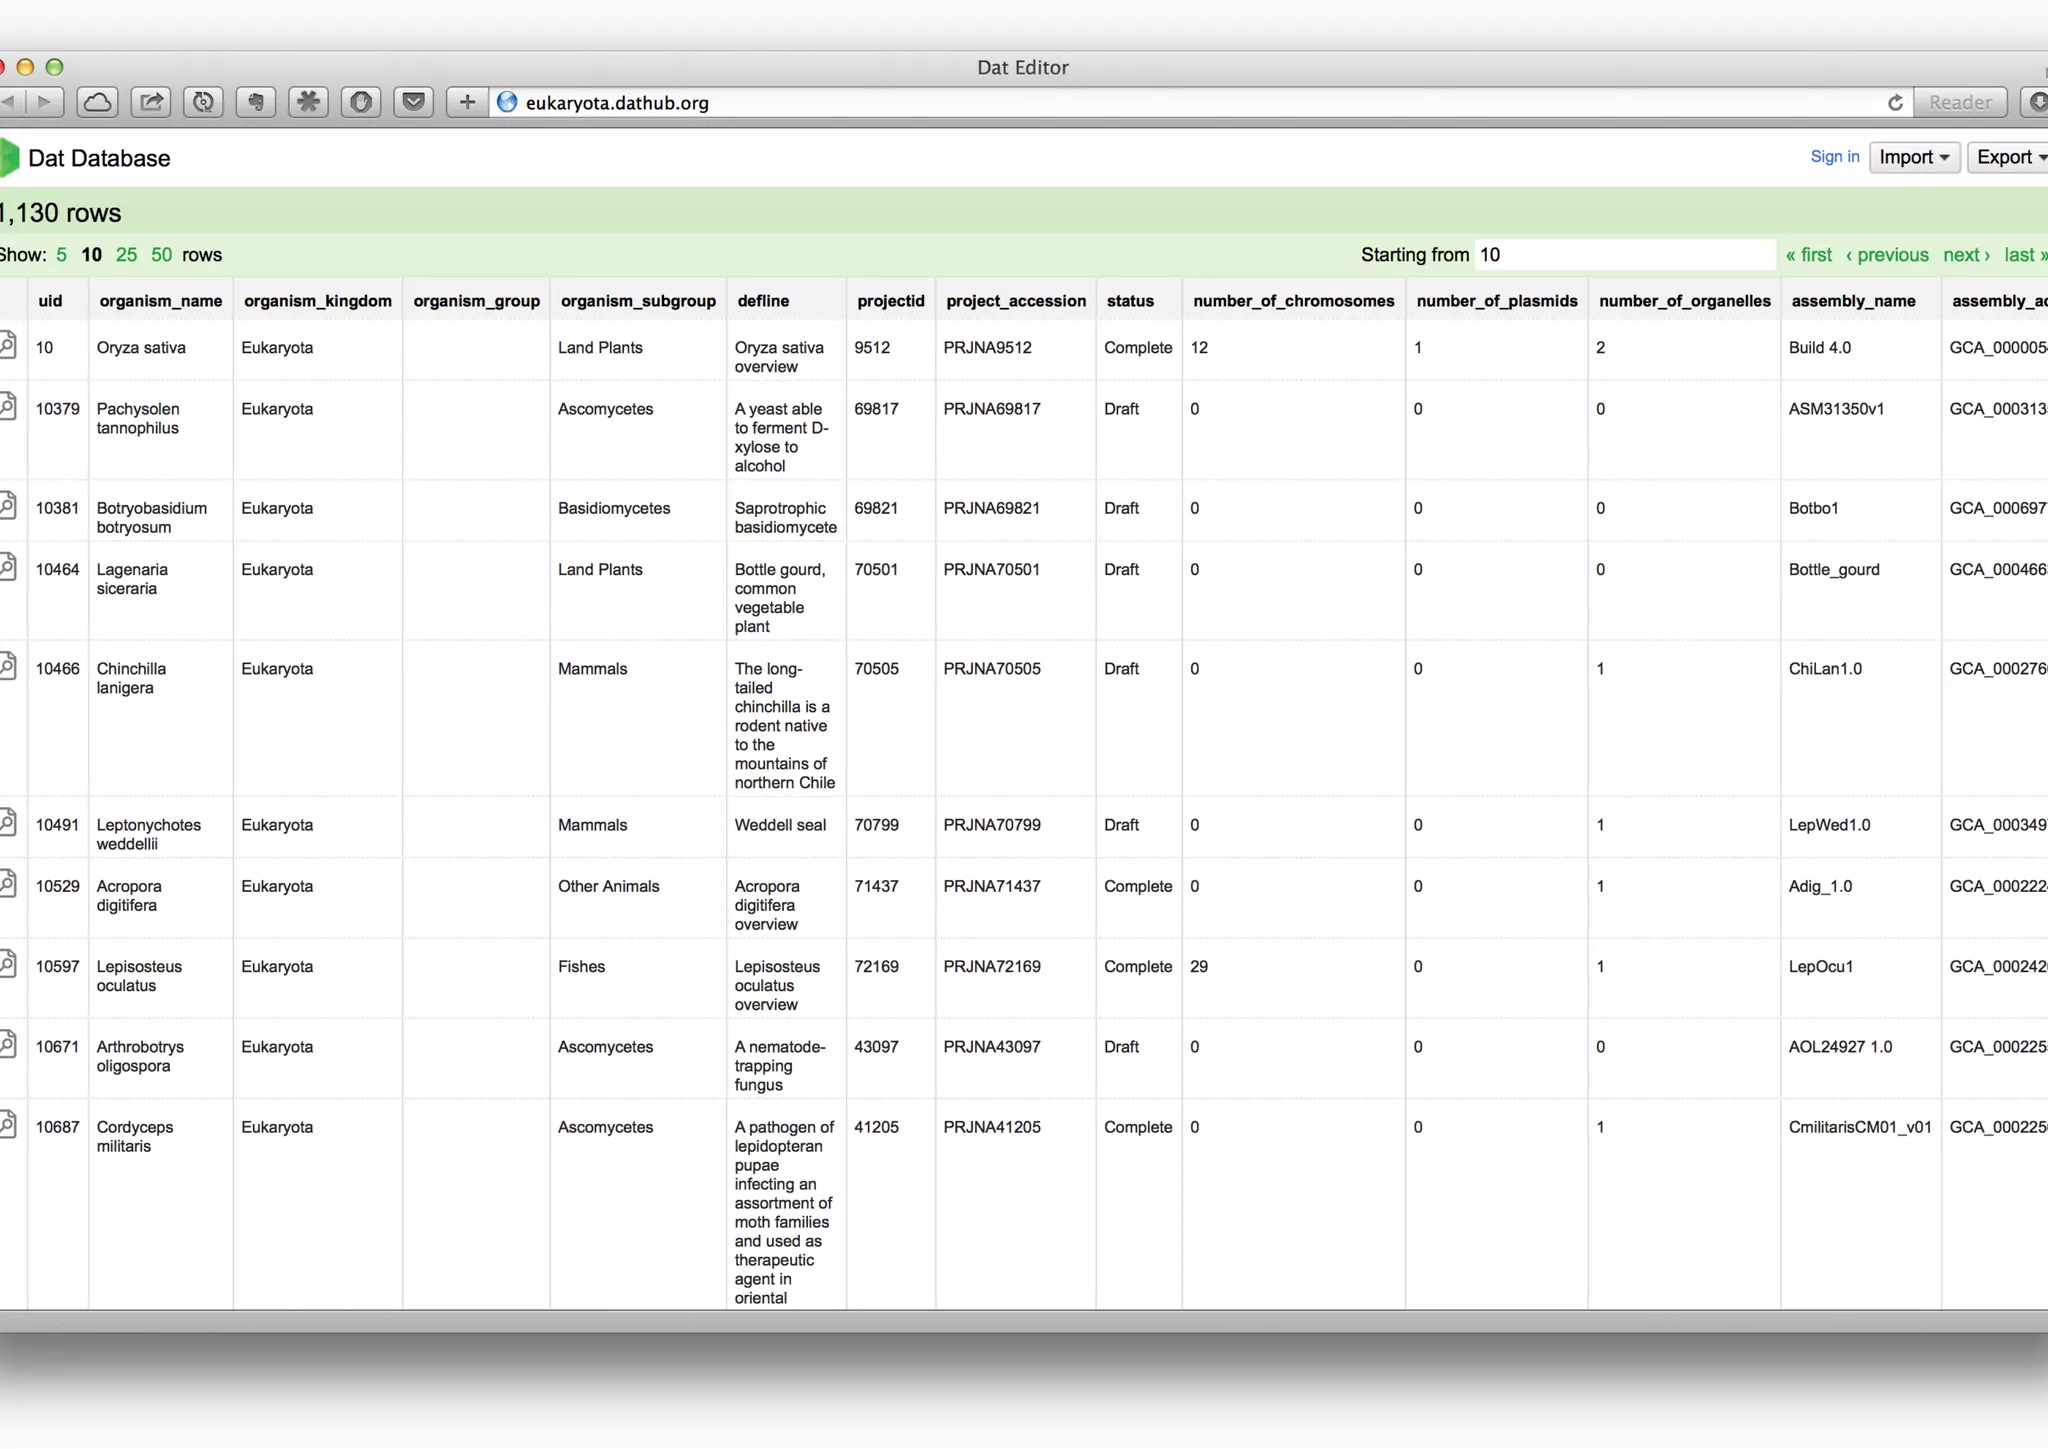Click the iCloud tabs toolbar icon

coord(98,102)
